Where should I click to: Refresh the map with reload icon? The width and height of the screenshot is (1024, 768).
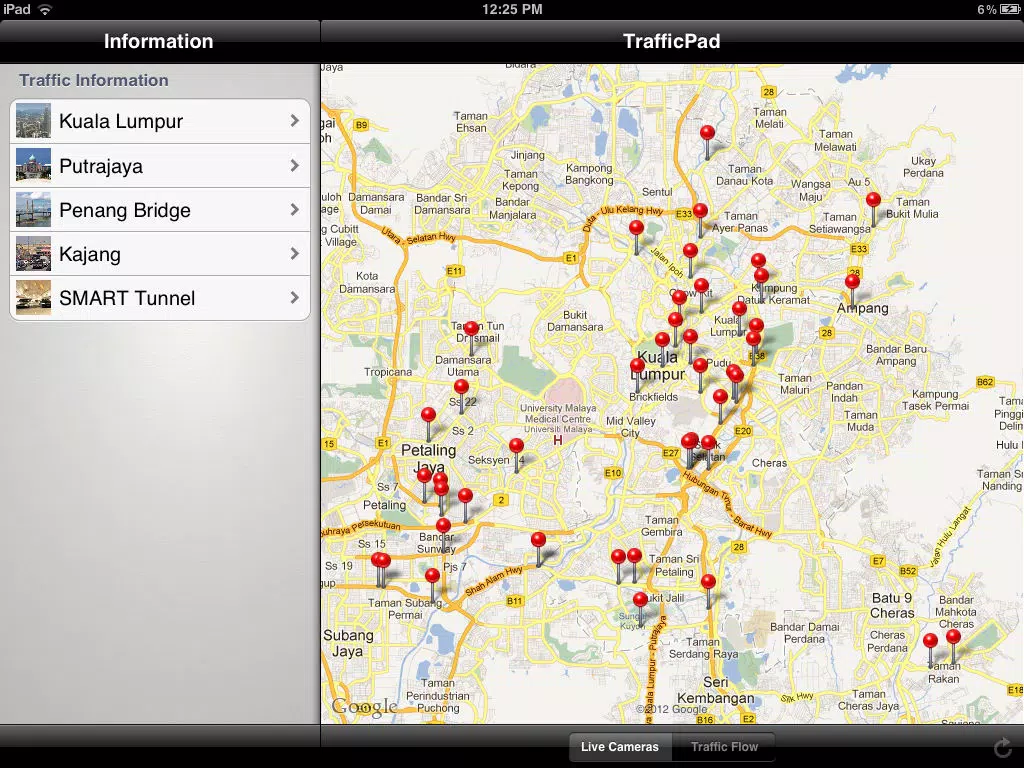(1002, 748)
